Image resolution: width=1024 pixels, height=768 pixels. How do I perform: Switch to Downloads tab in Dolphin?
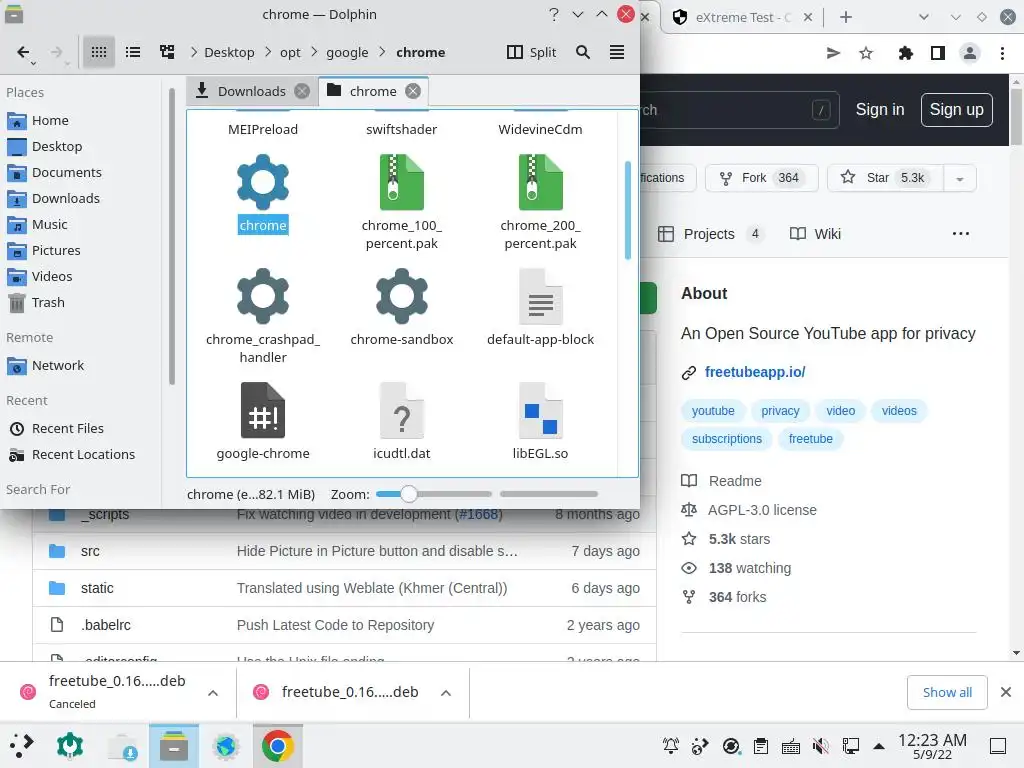point(251,91)
